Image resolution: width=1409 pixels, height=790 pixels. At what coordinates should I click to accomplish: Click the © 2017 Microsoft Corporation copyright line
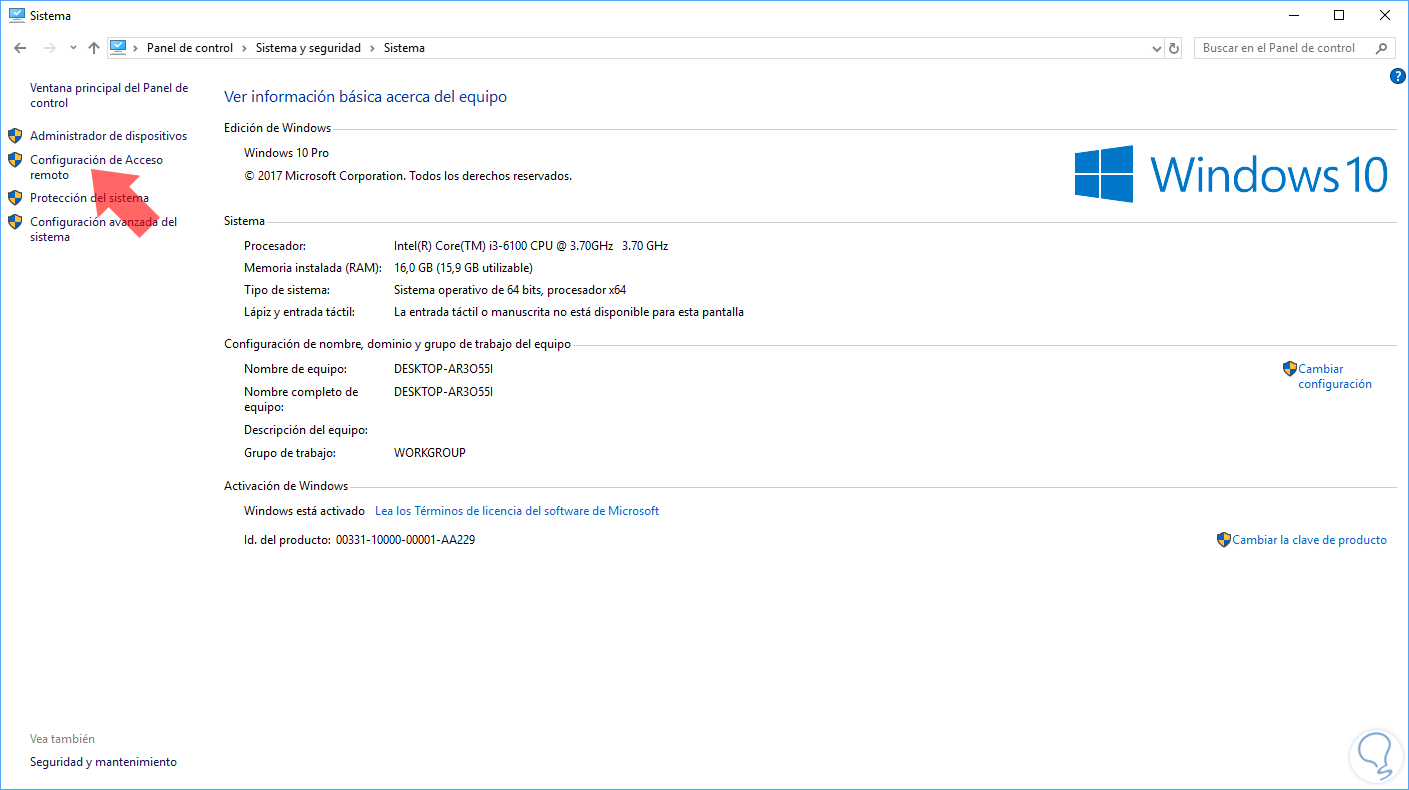408,176
